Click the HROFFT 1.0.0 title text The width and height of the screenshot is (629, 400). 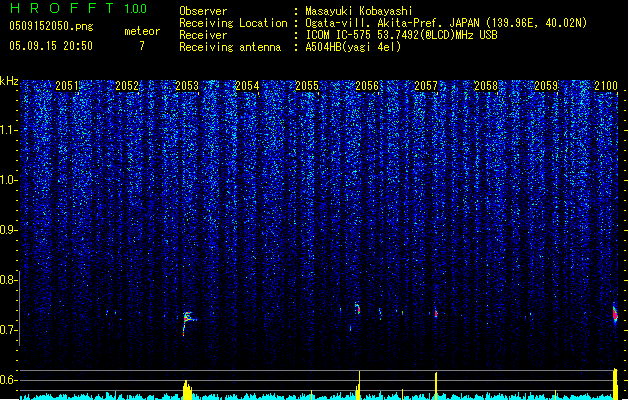(x=78, y=8)
